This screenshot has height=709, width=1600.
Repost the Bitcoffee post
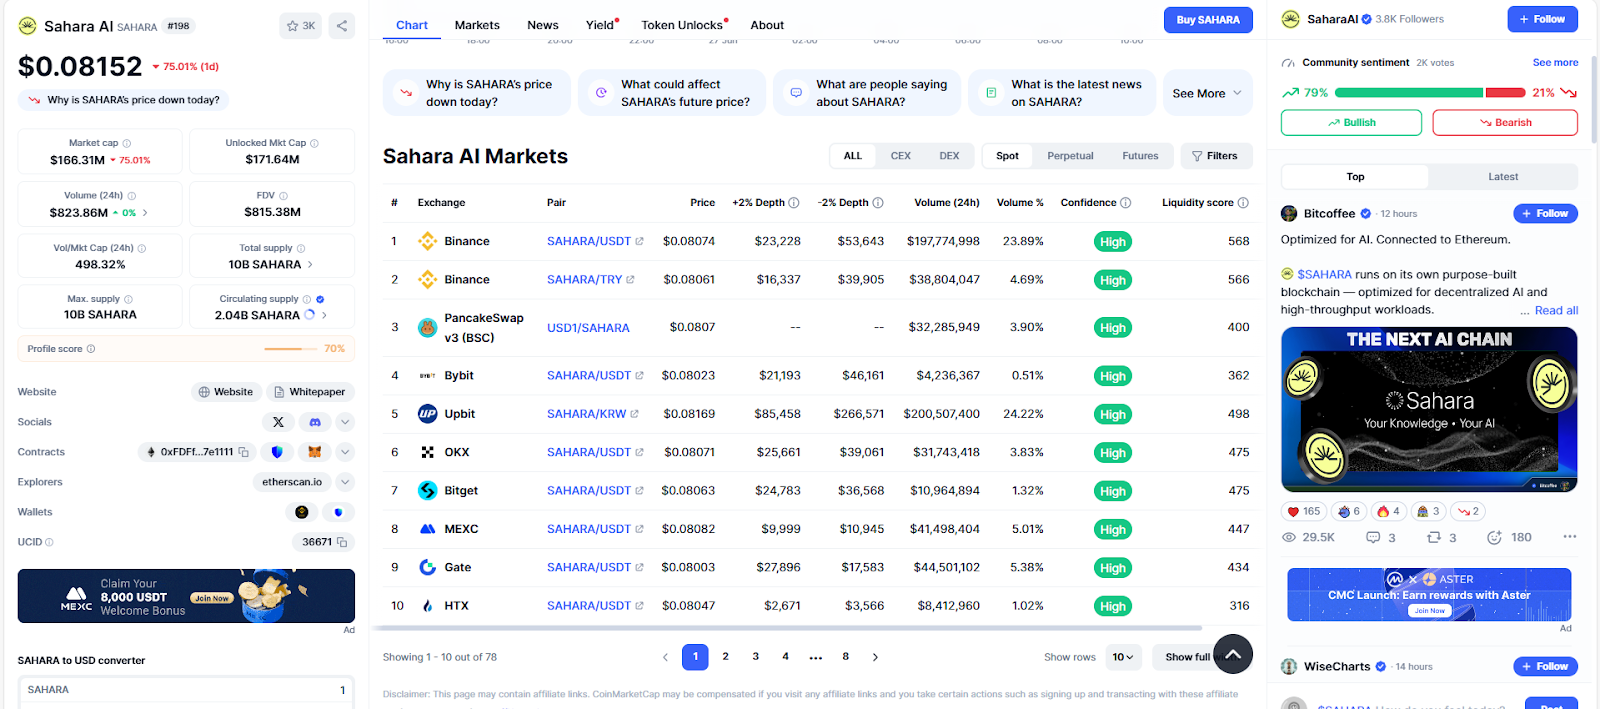(x=1433, y=537)
